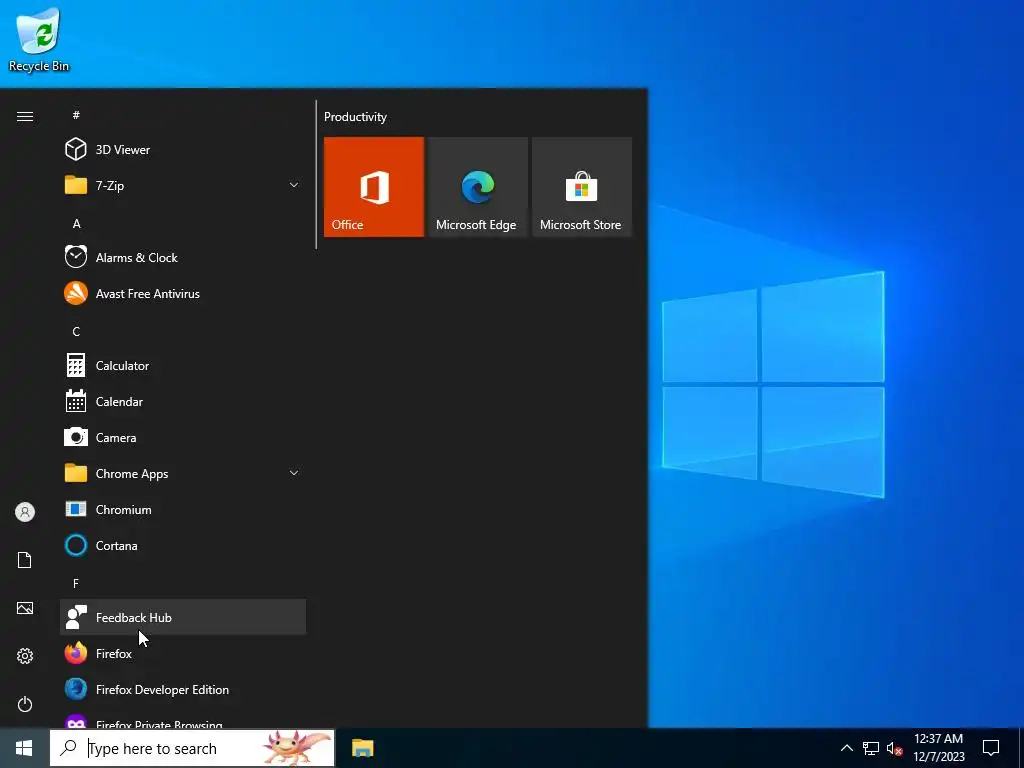Click the muted volume icon in tray
The height and width of the screenshot is (768, 1024).
click(894, 748)
